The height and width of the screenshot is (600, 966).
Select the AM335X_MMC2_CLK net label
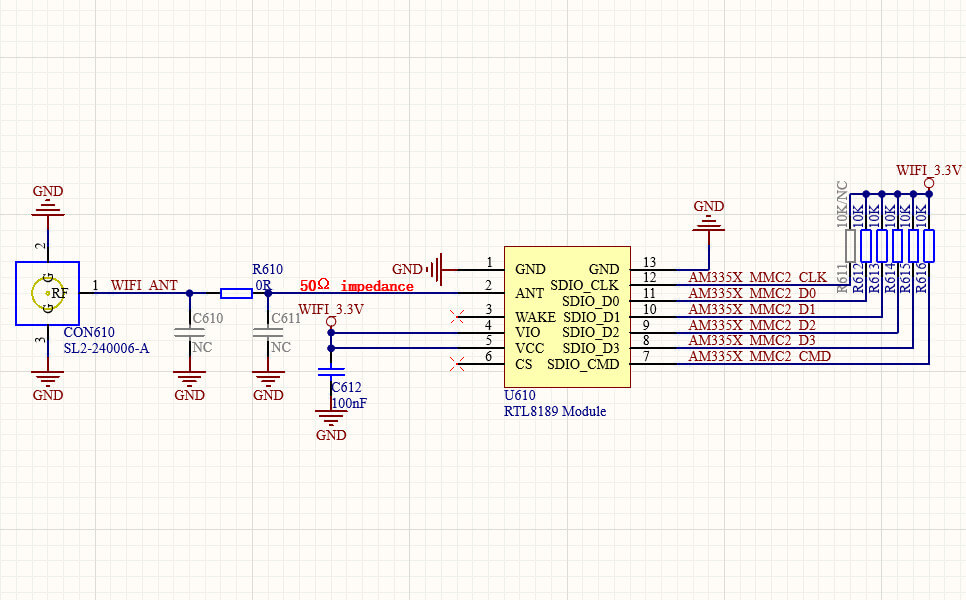[x=757, y=277]
